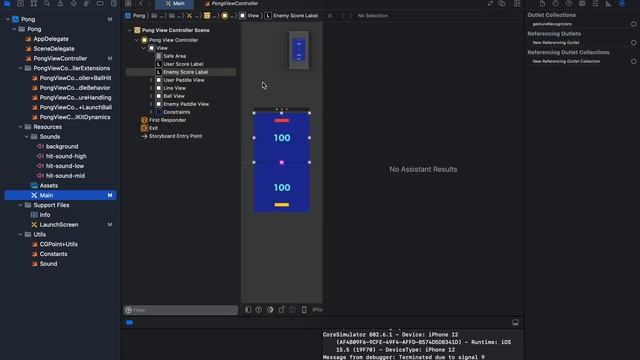
Task: Select hit-sound-high sound file
Action: click(66, 156)
